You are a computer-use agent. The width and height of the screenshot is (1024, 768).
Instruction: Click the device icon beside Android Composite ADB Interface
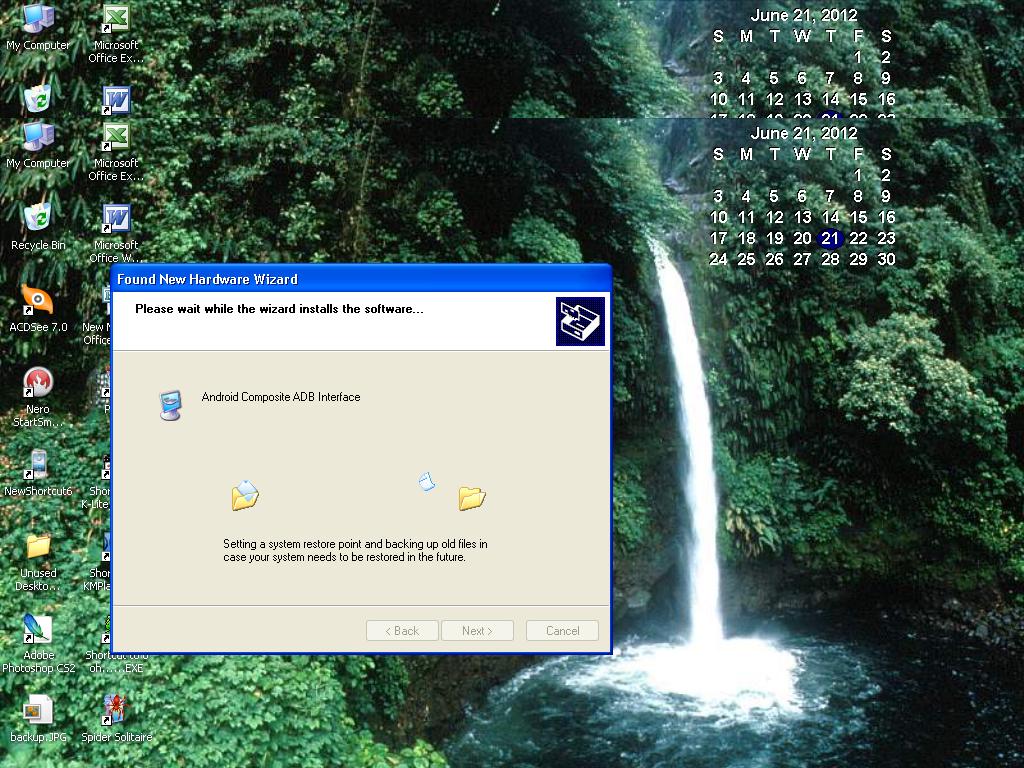tap(171, 405)
